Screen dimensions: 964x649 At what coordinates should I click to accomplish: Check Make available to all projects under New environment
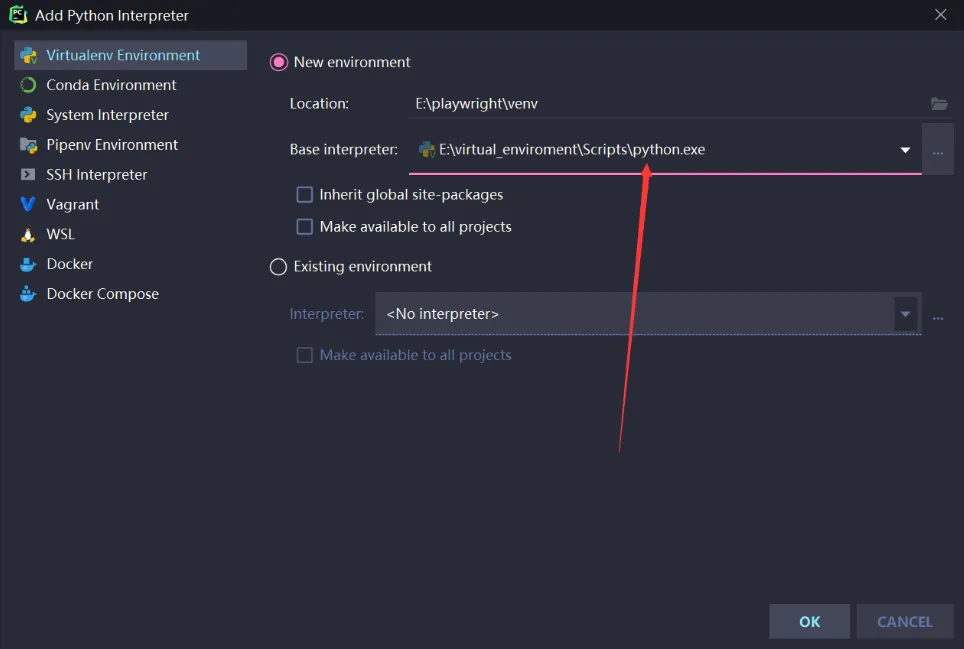coord(305,227)
